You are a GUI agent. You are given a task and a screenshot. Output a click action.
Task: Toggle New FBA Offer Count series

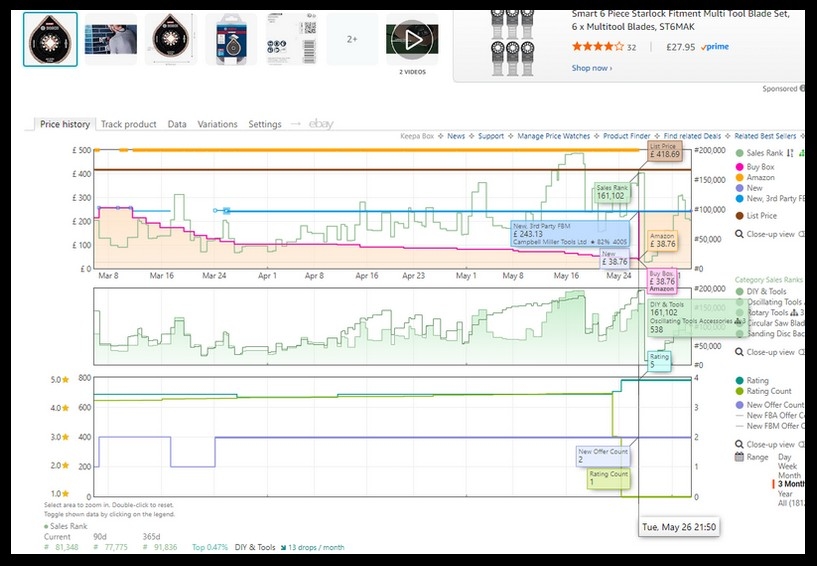point(770,415)
